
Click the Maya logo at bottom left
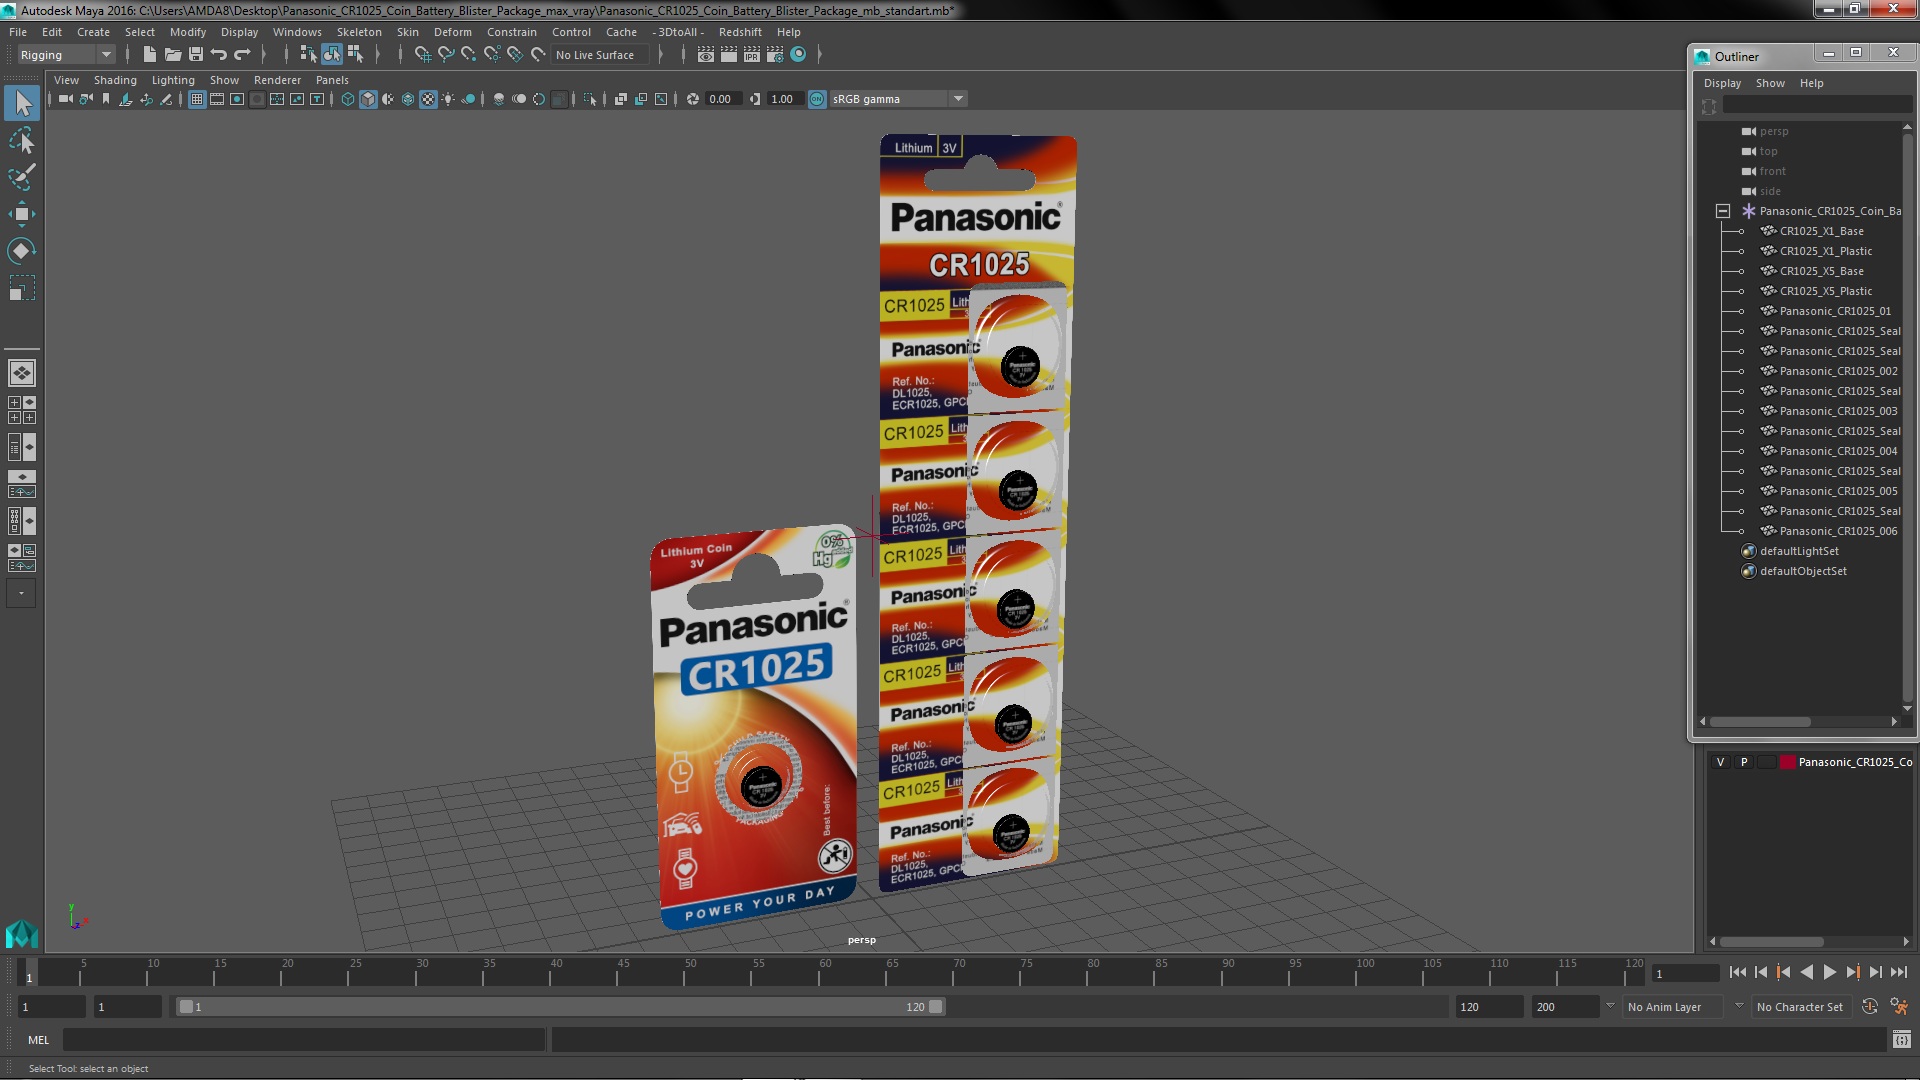22,934
